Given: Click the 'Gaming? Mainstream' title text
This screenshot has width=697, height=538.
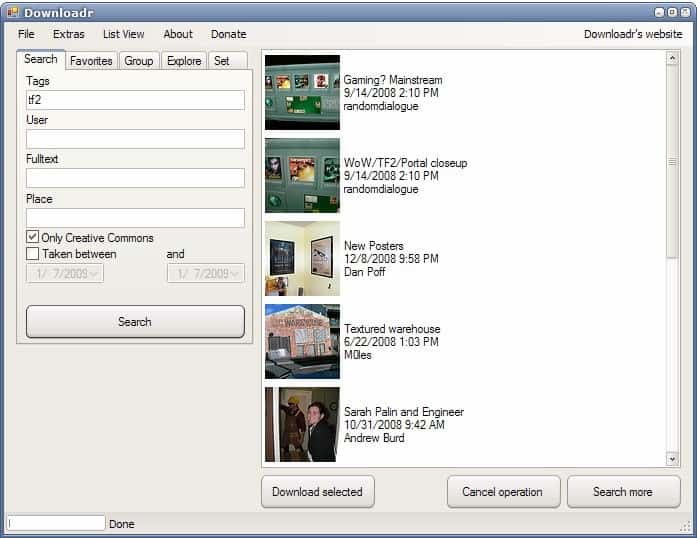Looking at the screenshot, I should pyautogui.click(x=393, y=80).
